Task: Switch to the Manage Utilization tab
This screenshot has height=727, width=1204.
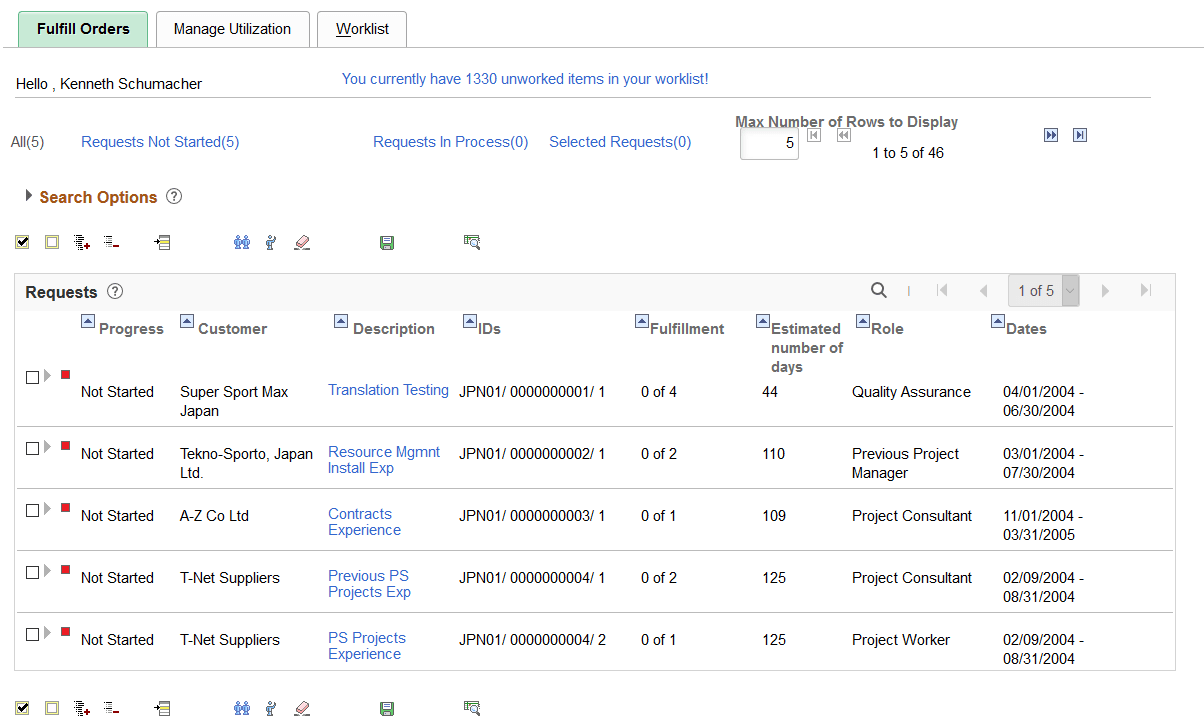Action: [232, 29]
